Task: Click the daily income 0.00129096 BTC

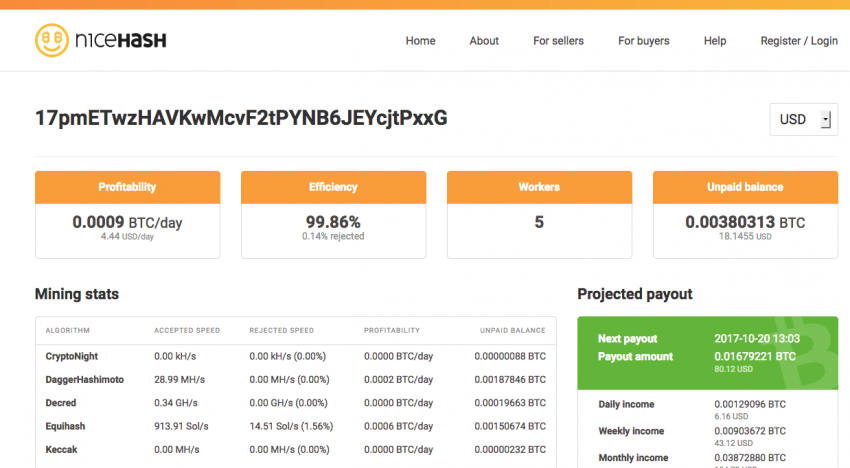Action: click(750, 404)
